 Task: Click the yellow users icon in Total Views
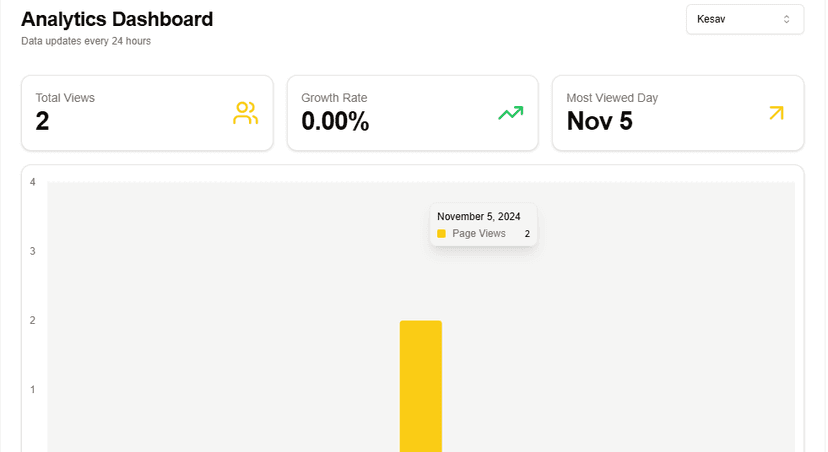[x=246, y=113]
